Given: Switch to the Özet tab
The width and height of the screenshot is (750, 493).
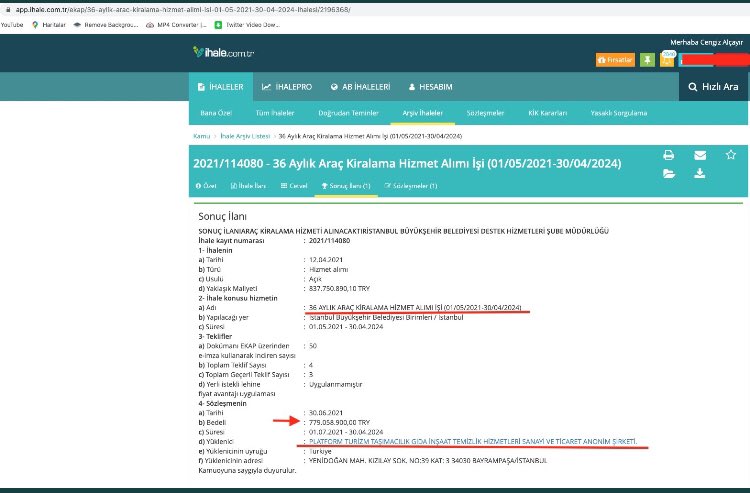Looking at the screenshot, I should click(x=206, y=186).
